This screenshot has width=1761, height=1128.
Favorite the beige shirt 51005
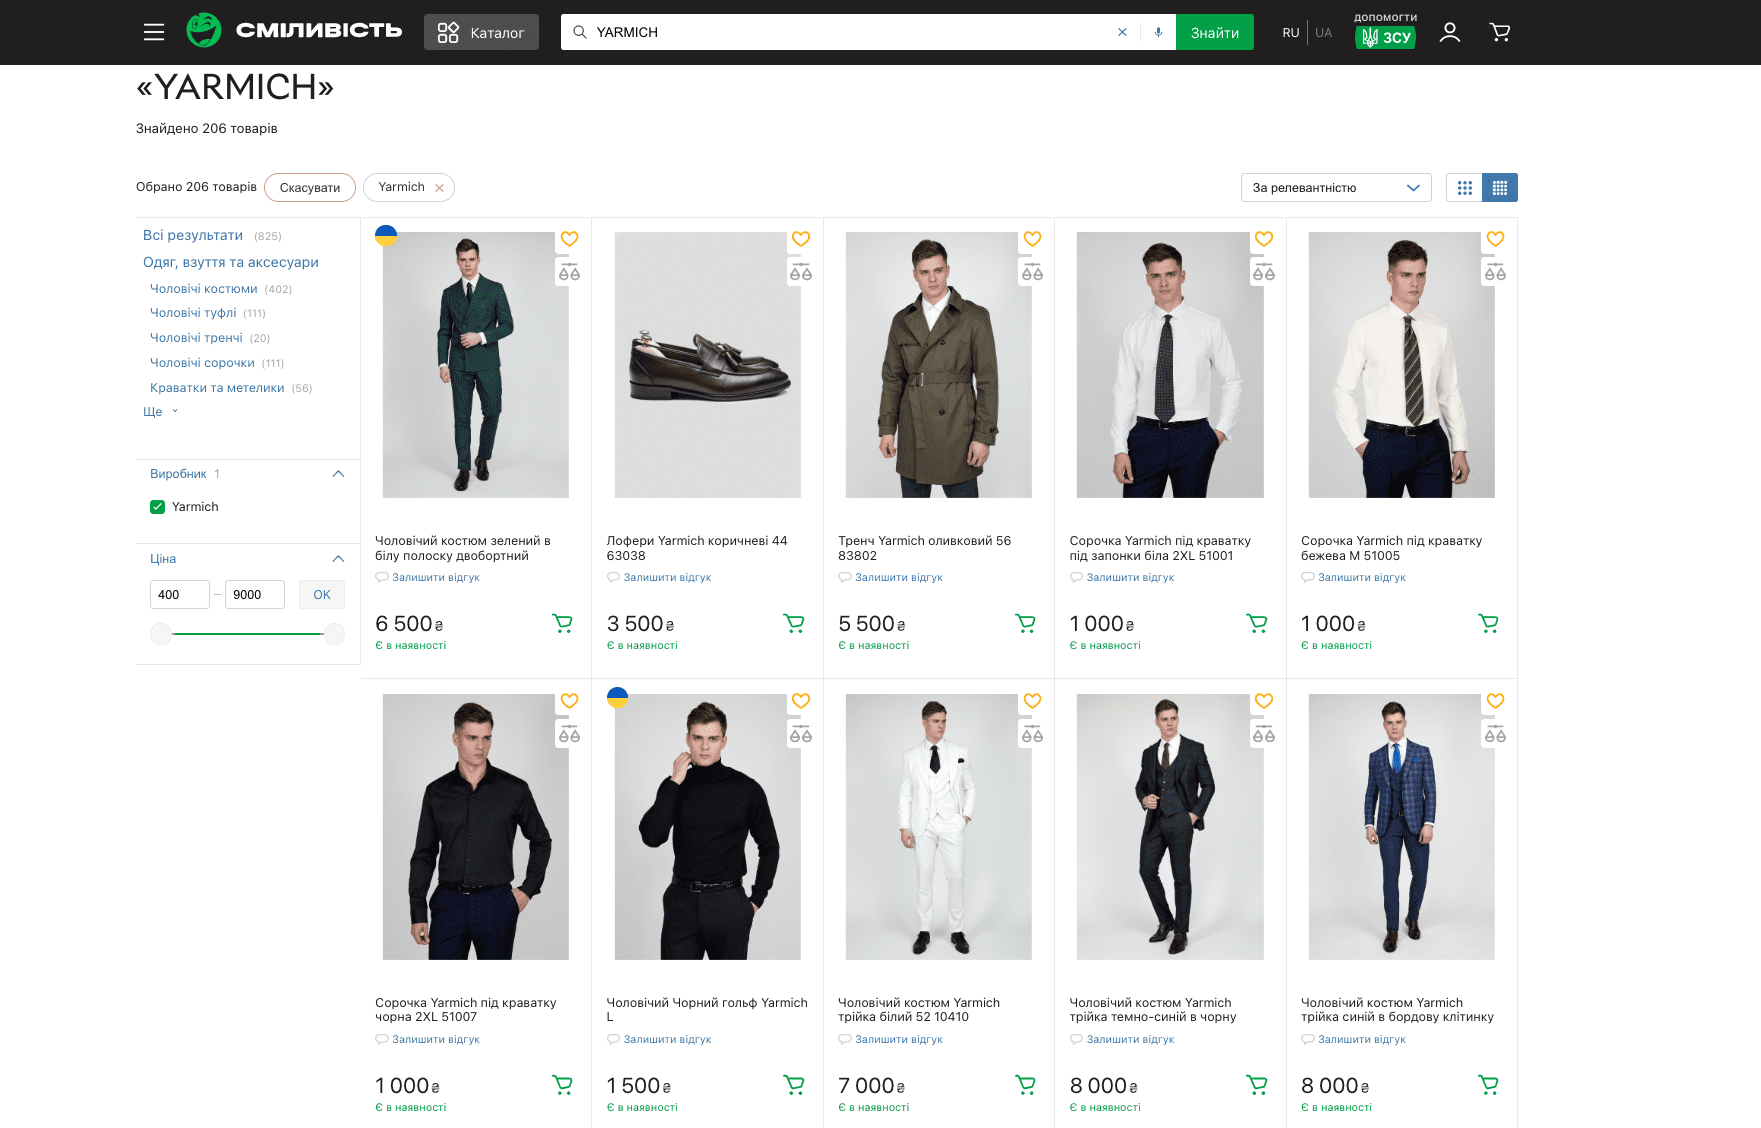(1495, 239)
